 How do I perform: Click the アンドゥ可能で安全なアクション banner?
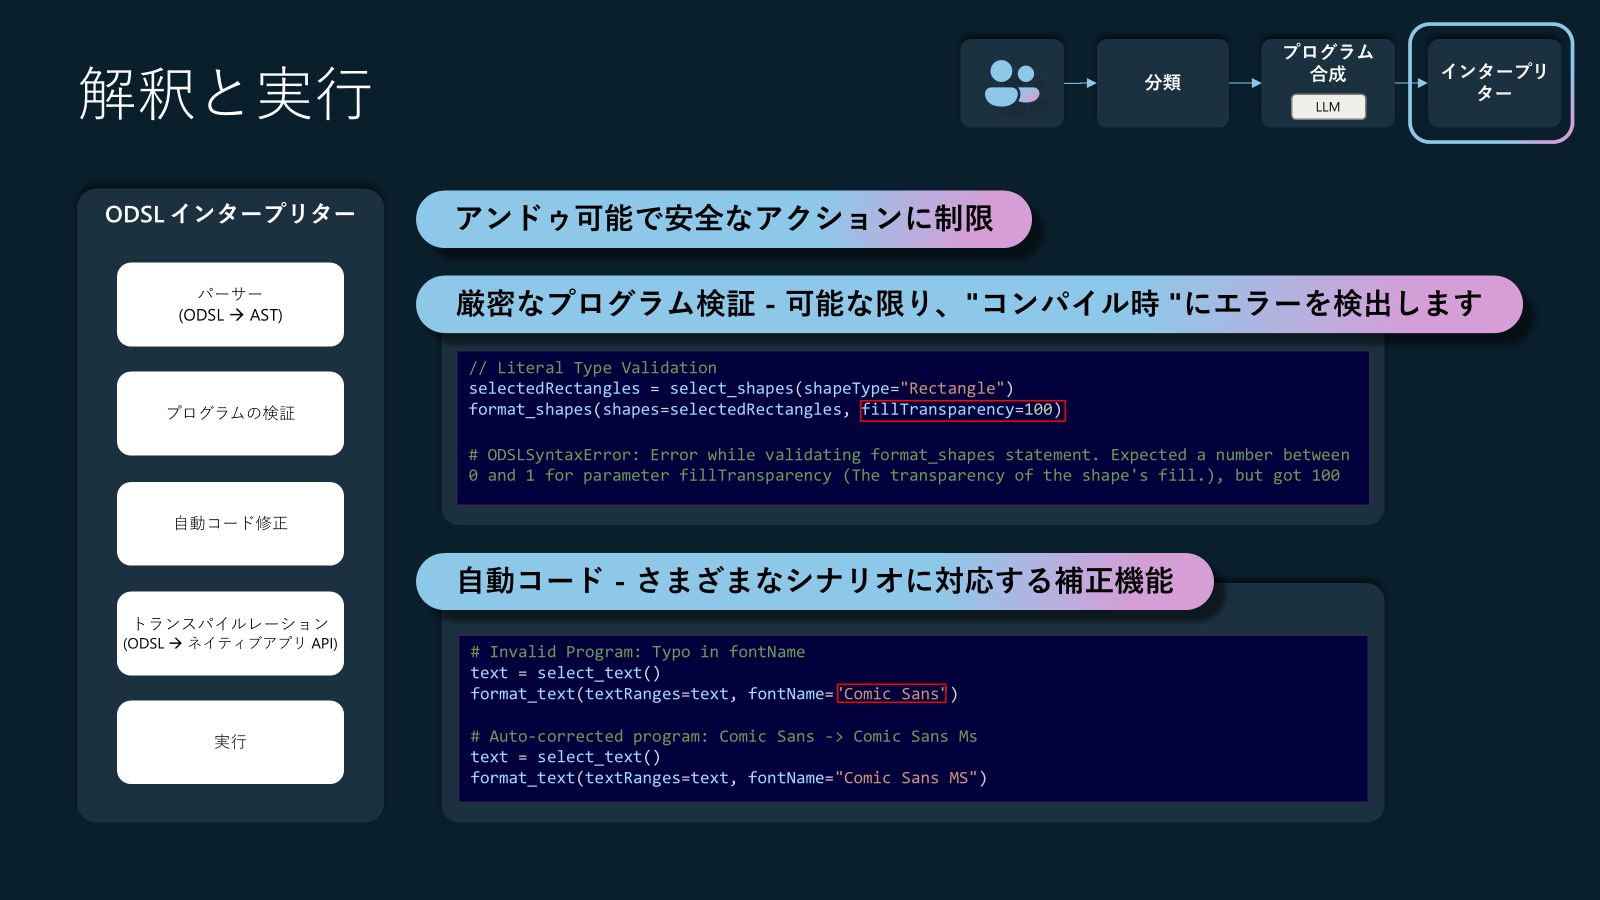[x=724, y=219]
